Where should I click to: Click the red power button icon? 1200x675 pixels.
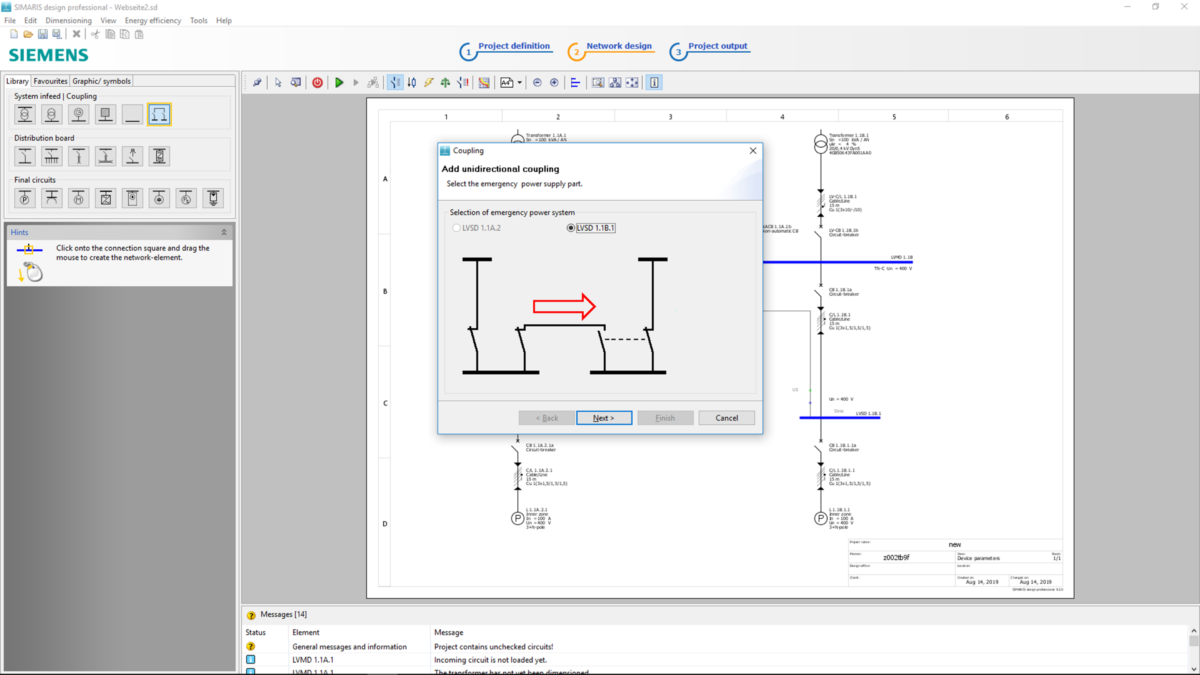[317, 83]
